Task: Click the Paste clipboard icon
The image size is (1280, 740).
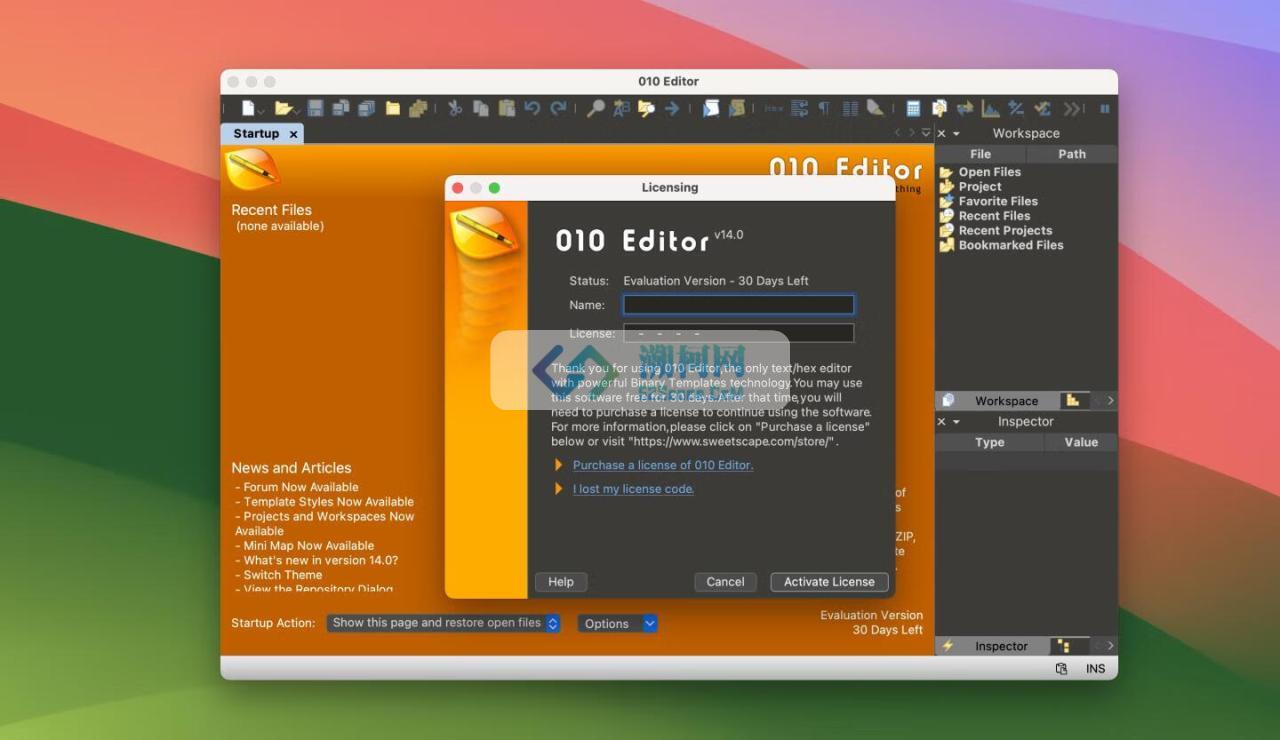Action: (x=507, y=108)
